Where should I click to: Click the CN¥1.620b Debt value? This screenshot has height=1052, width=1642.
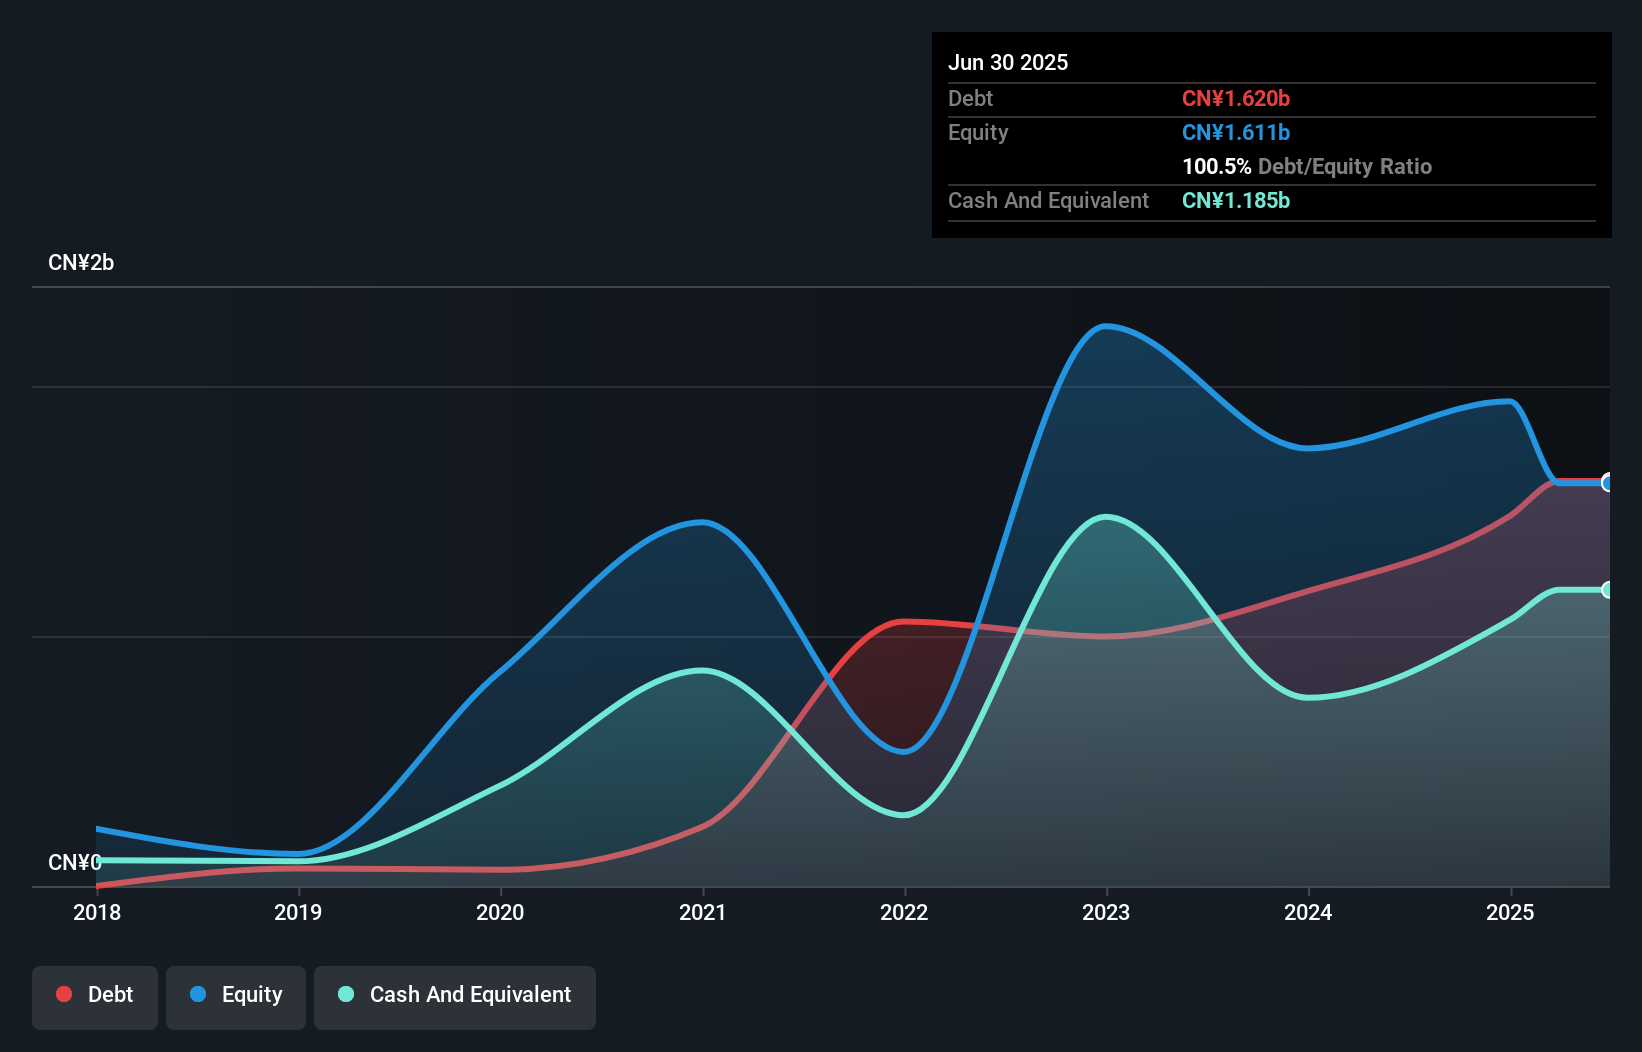pyautogui.click(x=1236, y=98)
